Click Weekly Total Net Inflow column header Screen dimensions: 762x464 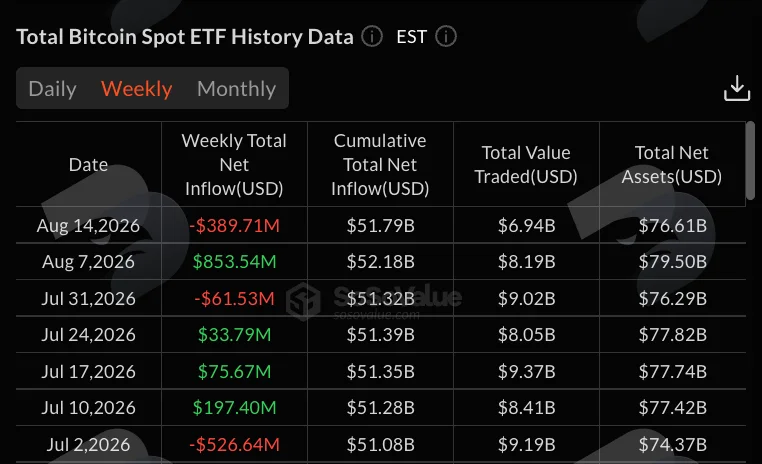click(234, 165)
